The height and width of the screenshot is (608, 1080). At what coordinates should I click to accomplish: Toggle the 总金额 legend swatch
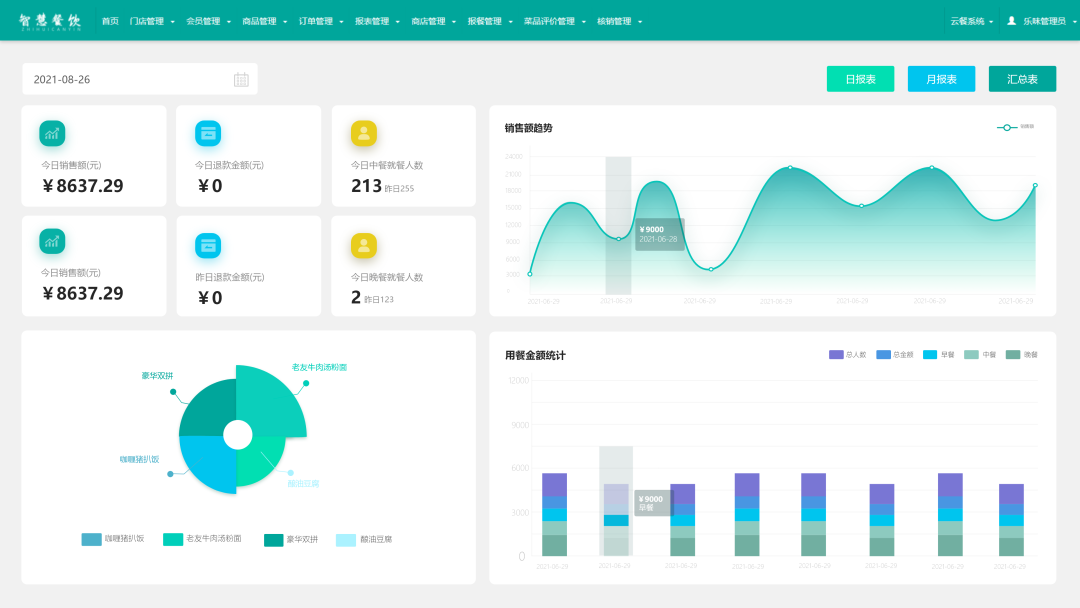point(884,355)
